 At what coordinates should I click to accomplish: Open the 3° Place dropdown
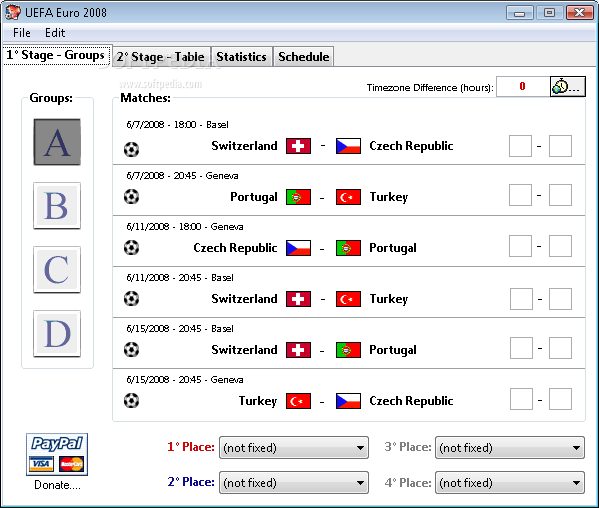(510, 448)
